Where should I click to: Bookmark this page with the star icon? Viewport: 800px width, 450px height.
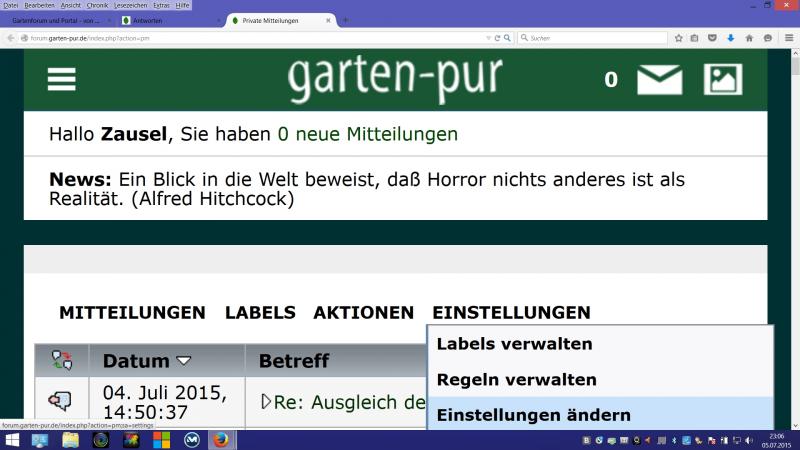679,38
